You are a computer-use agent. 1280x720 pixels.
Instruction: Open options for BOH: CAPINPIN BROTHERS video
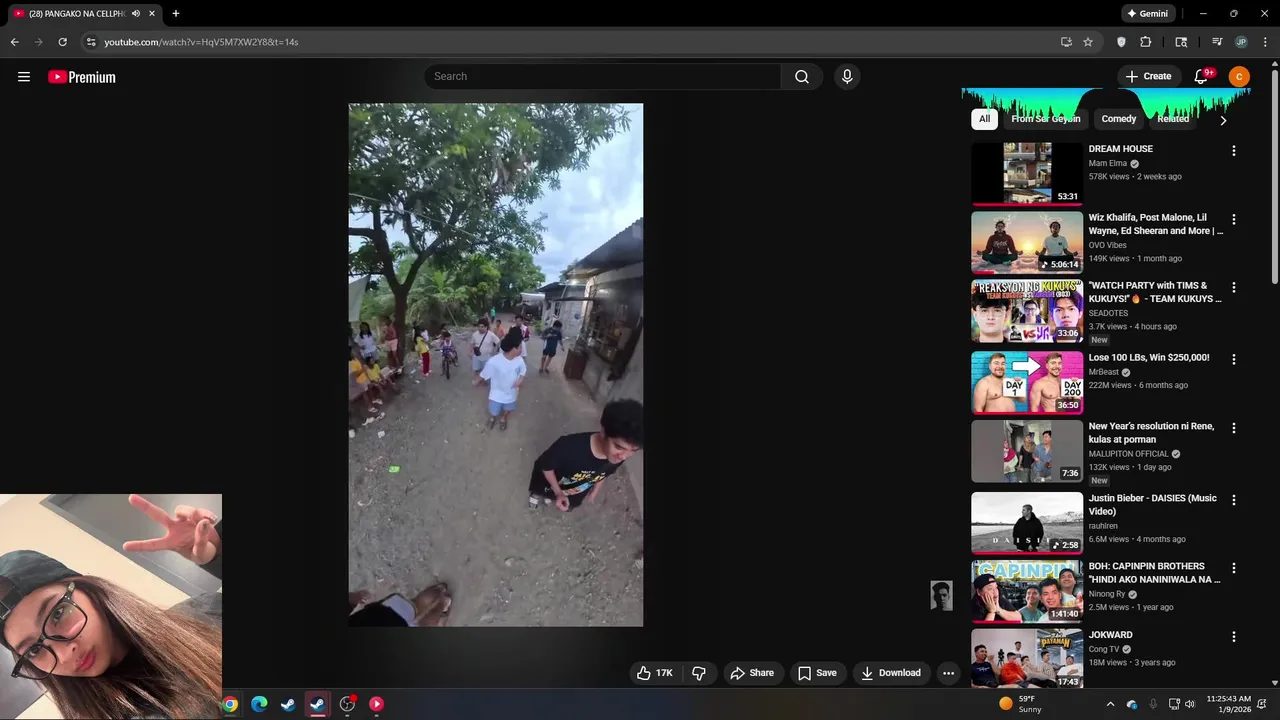1233,568
